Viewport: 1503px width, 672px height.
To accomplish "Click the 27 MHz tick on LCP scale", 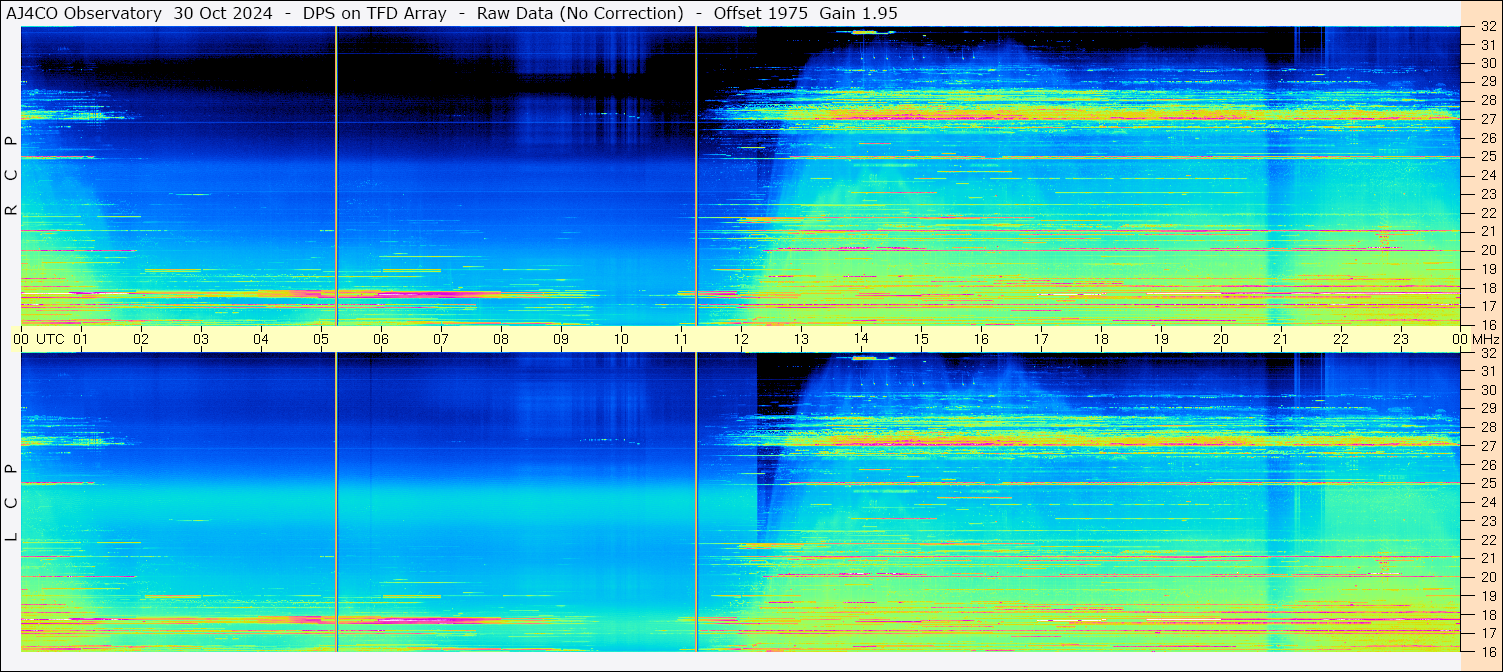I will point(1487,446).
